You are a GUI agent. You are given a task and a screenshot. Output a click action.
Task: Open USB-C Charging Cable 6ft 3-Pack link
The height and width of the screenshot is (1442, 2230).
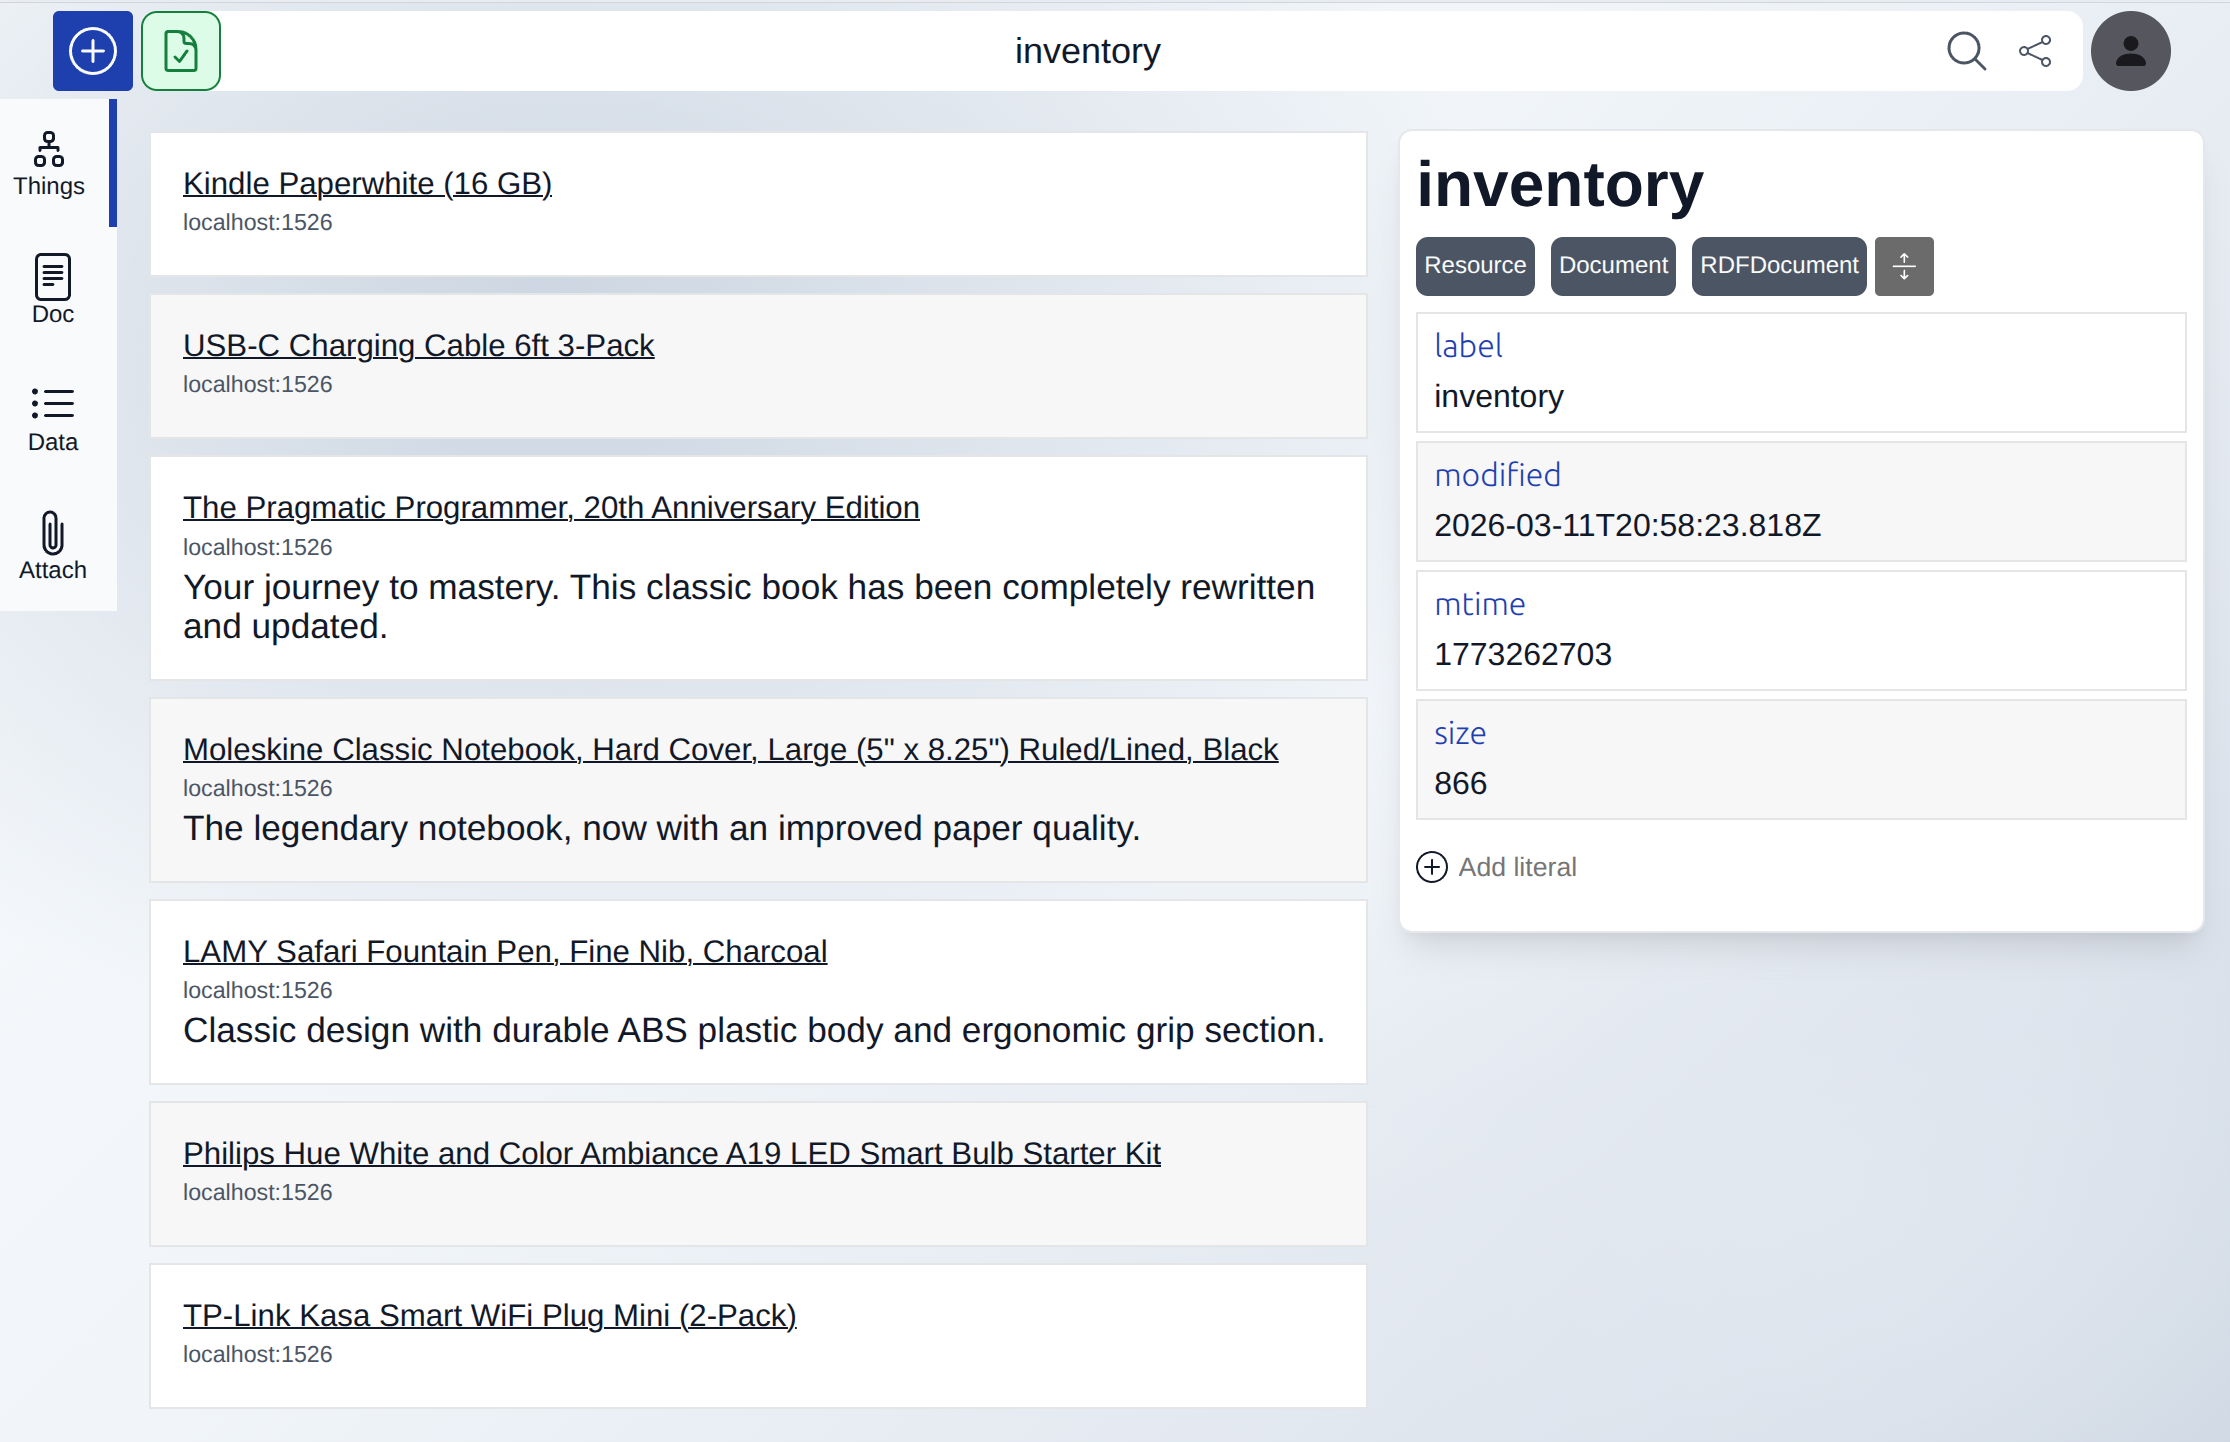pos(418,345)
